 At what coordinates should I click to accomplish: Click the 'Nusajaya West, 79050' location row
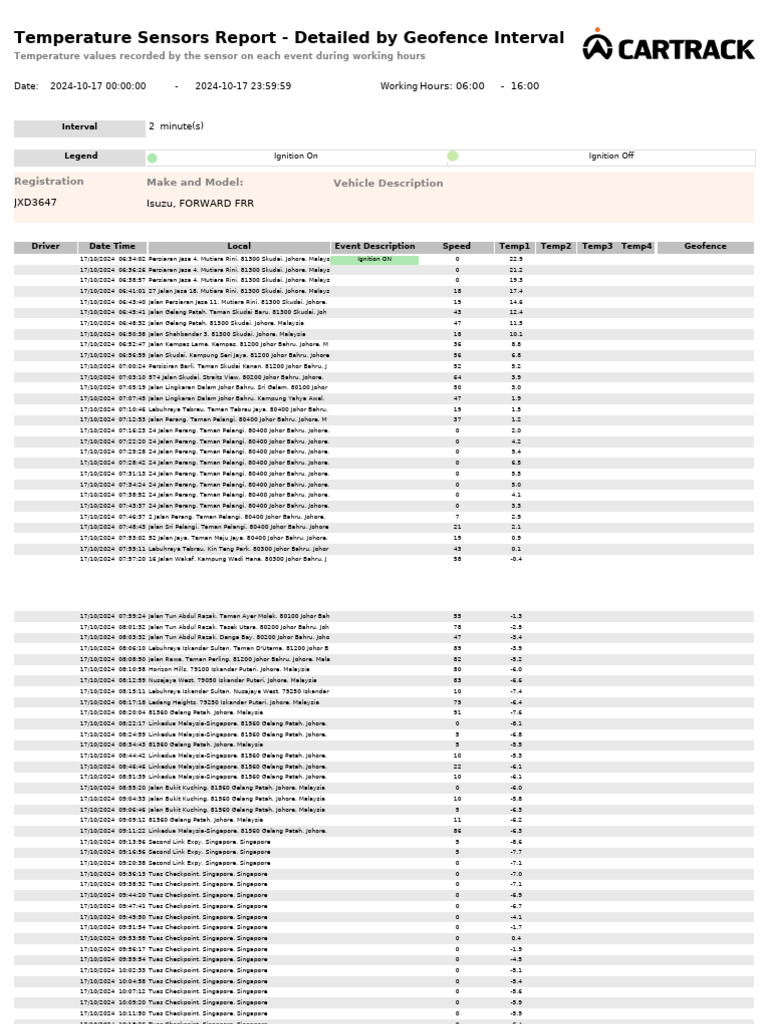(x=384, y=680)
